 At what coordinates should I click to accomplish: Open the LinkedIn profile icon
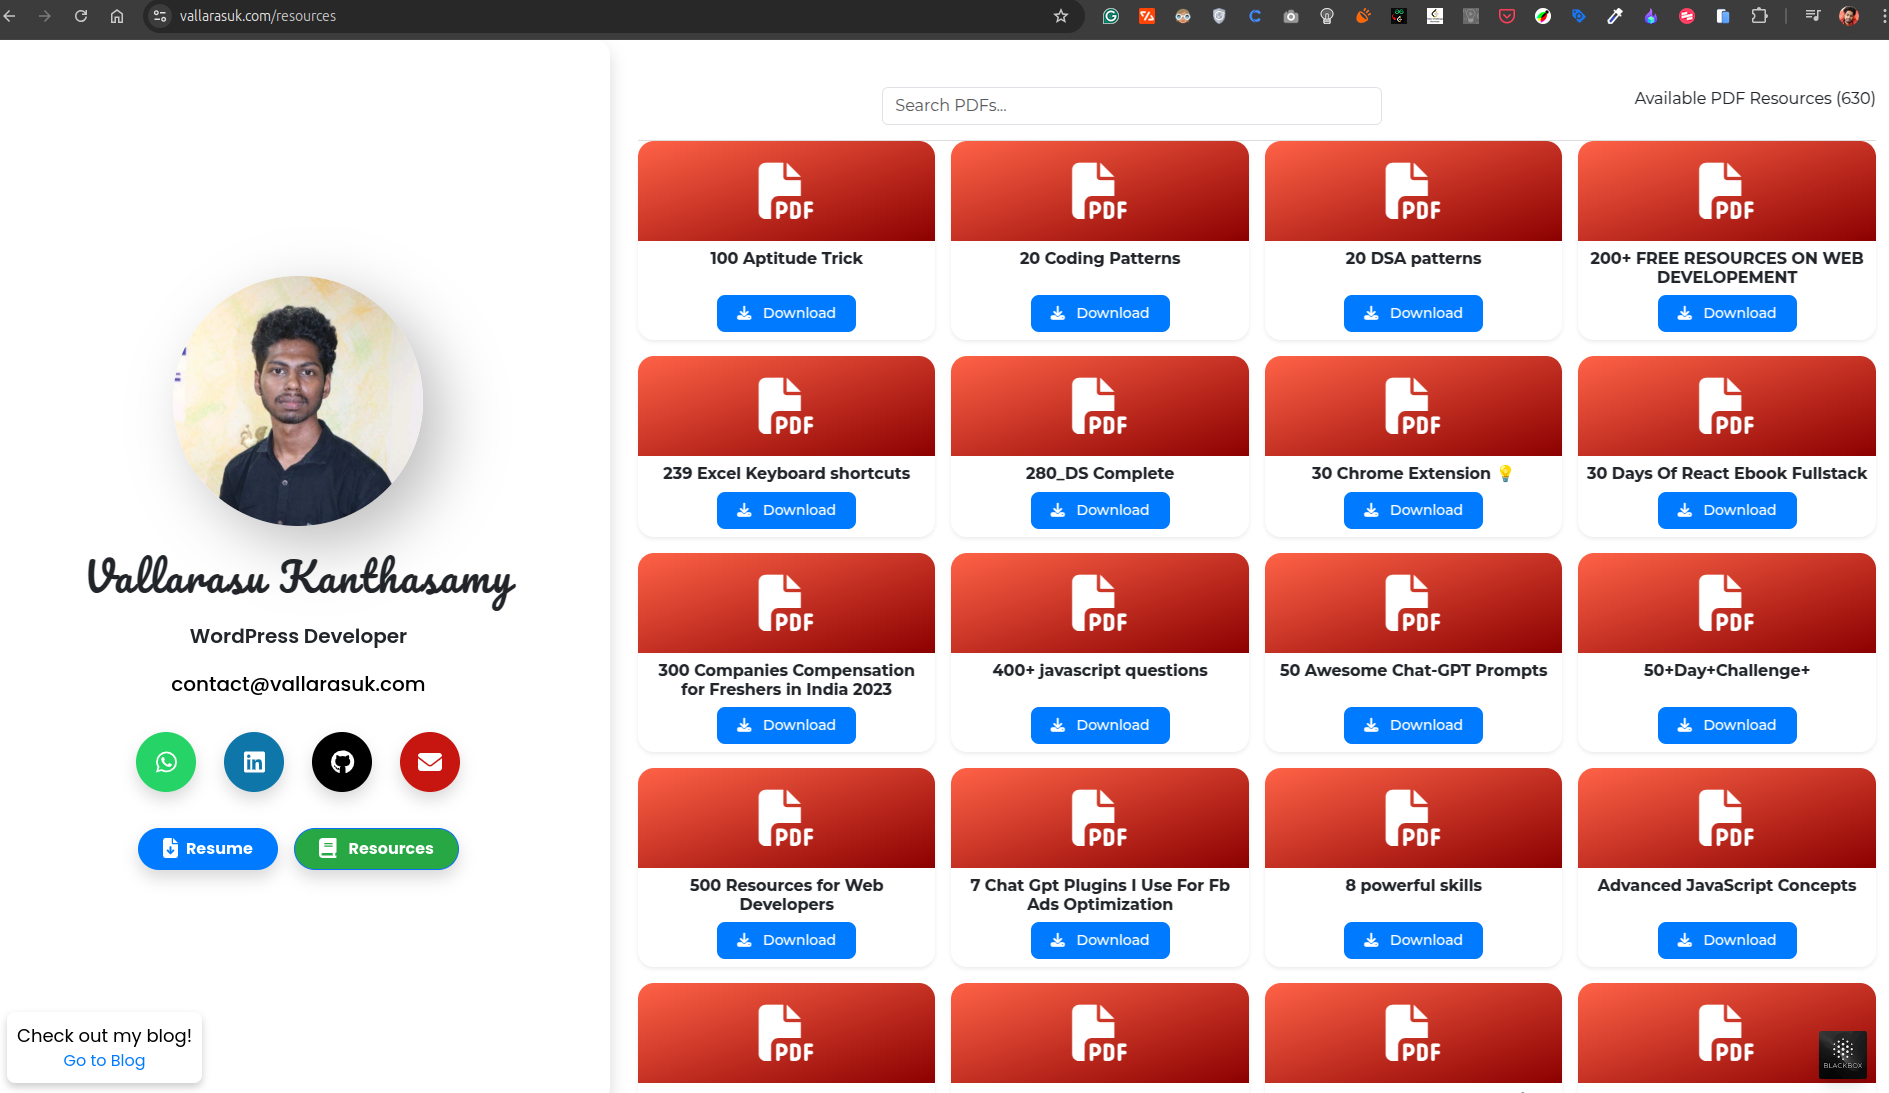coord(253,762)
